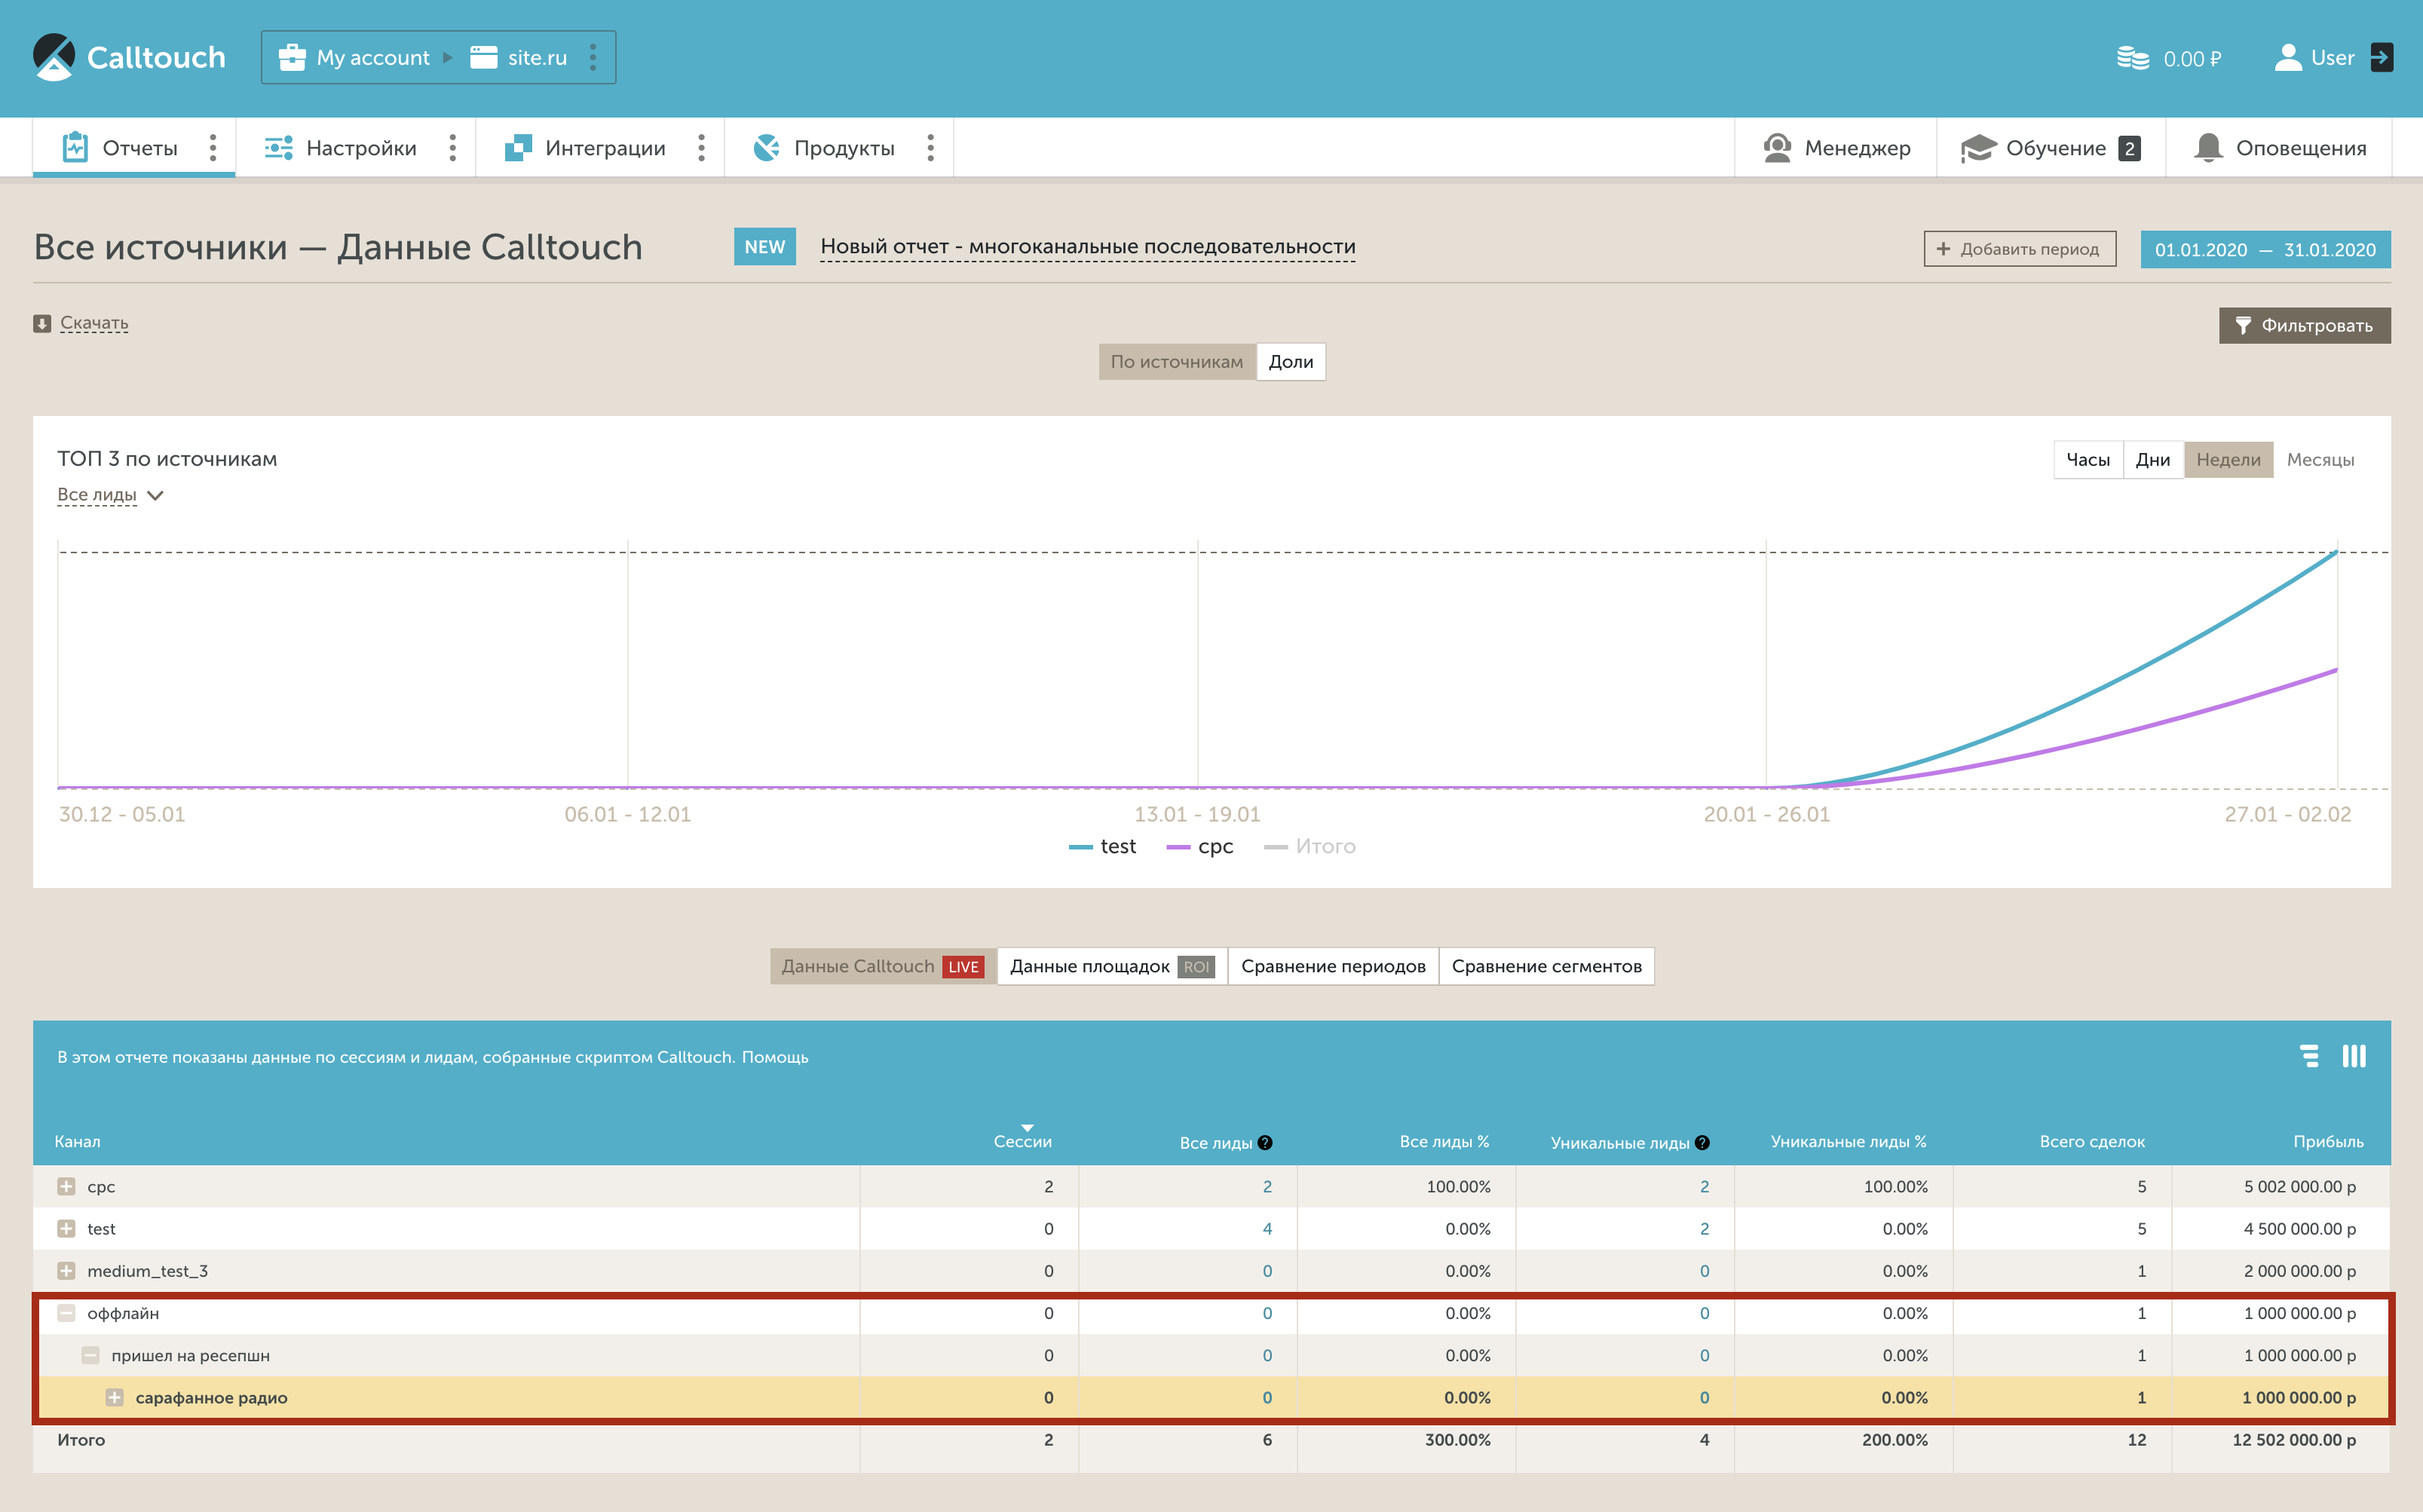Click the Обучение graduation cap icon
This screenshot has width=2423, height=1512.
click(x=1978, y=148)
